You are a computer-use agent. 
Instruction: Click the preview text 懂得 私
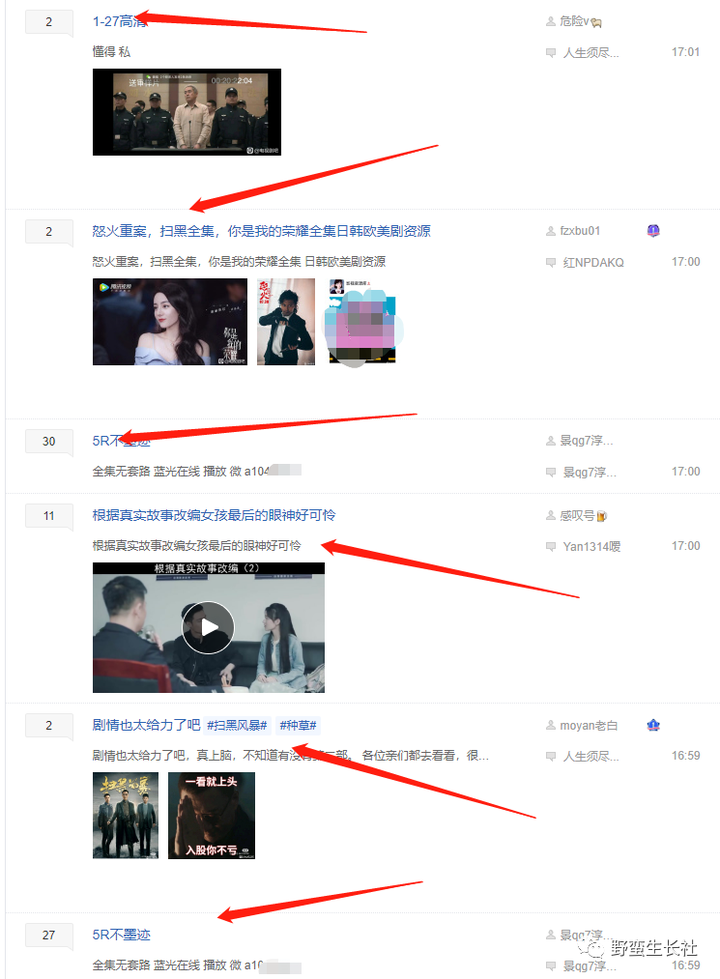(111, 52)
